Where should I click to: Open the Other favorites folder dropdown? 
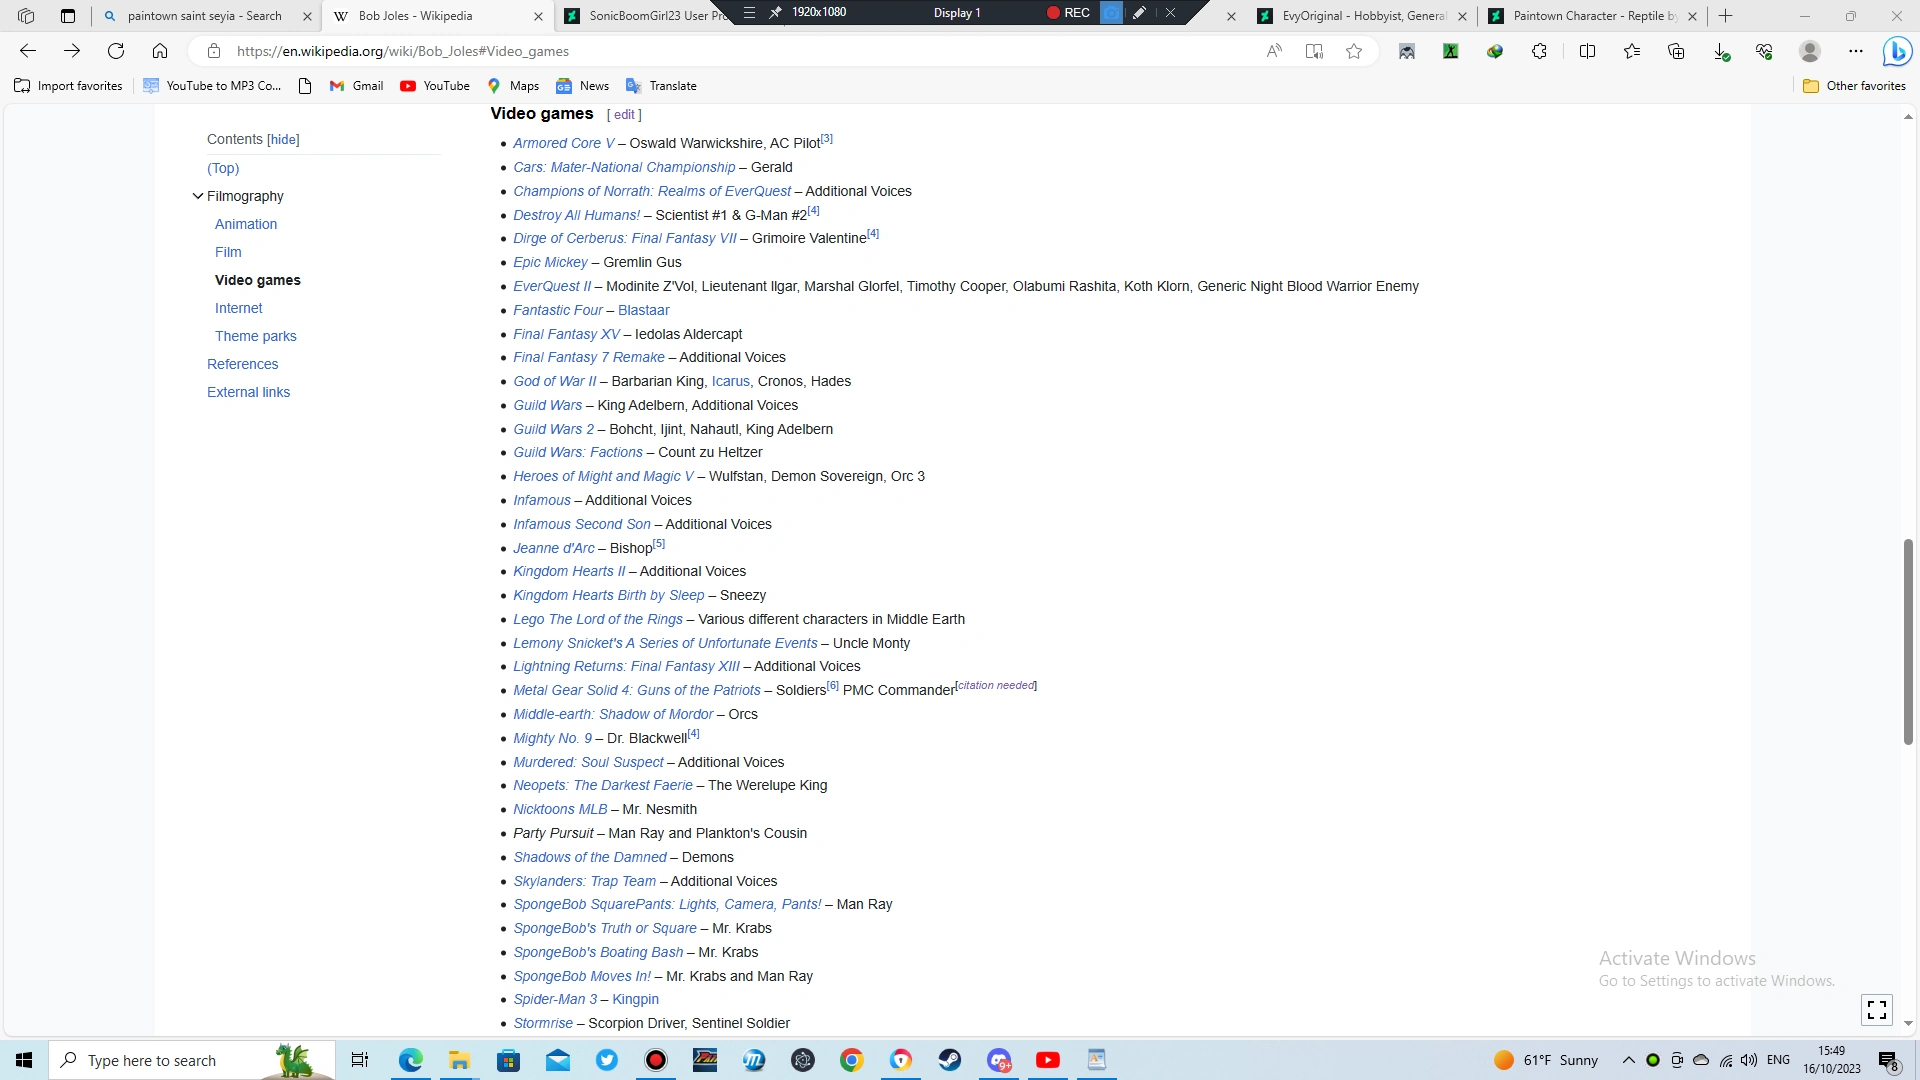click(1854, 86)
